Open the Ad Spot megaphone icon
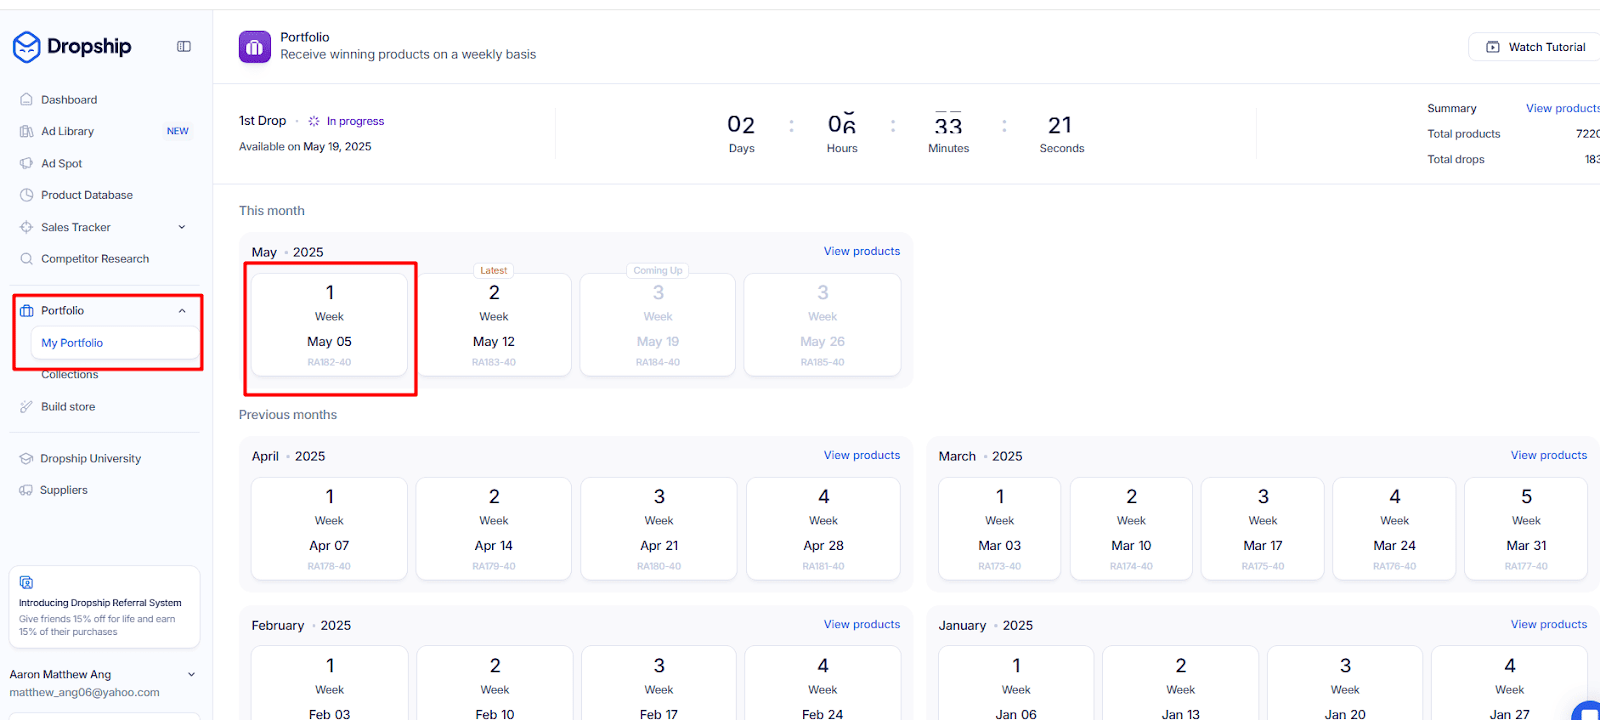 point(27,164)
